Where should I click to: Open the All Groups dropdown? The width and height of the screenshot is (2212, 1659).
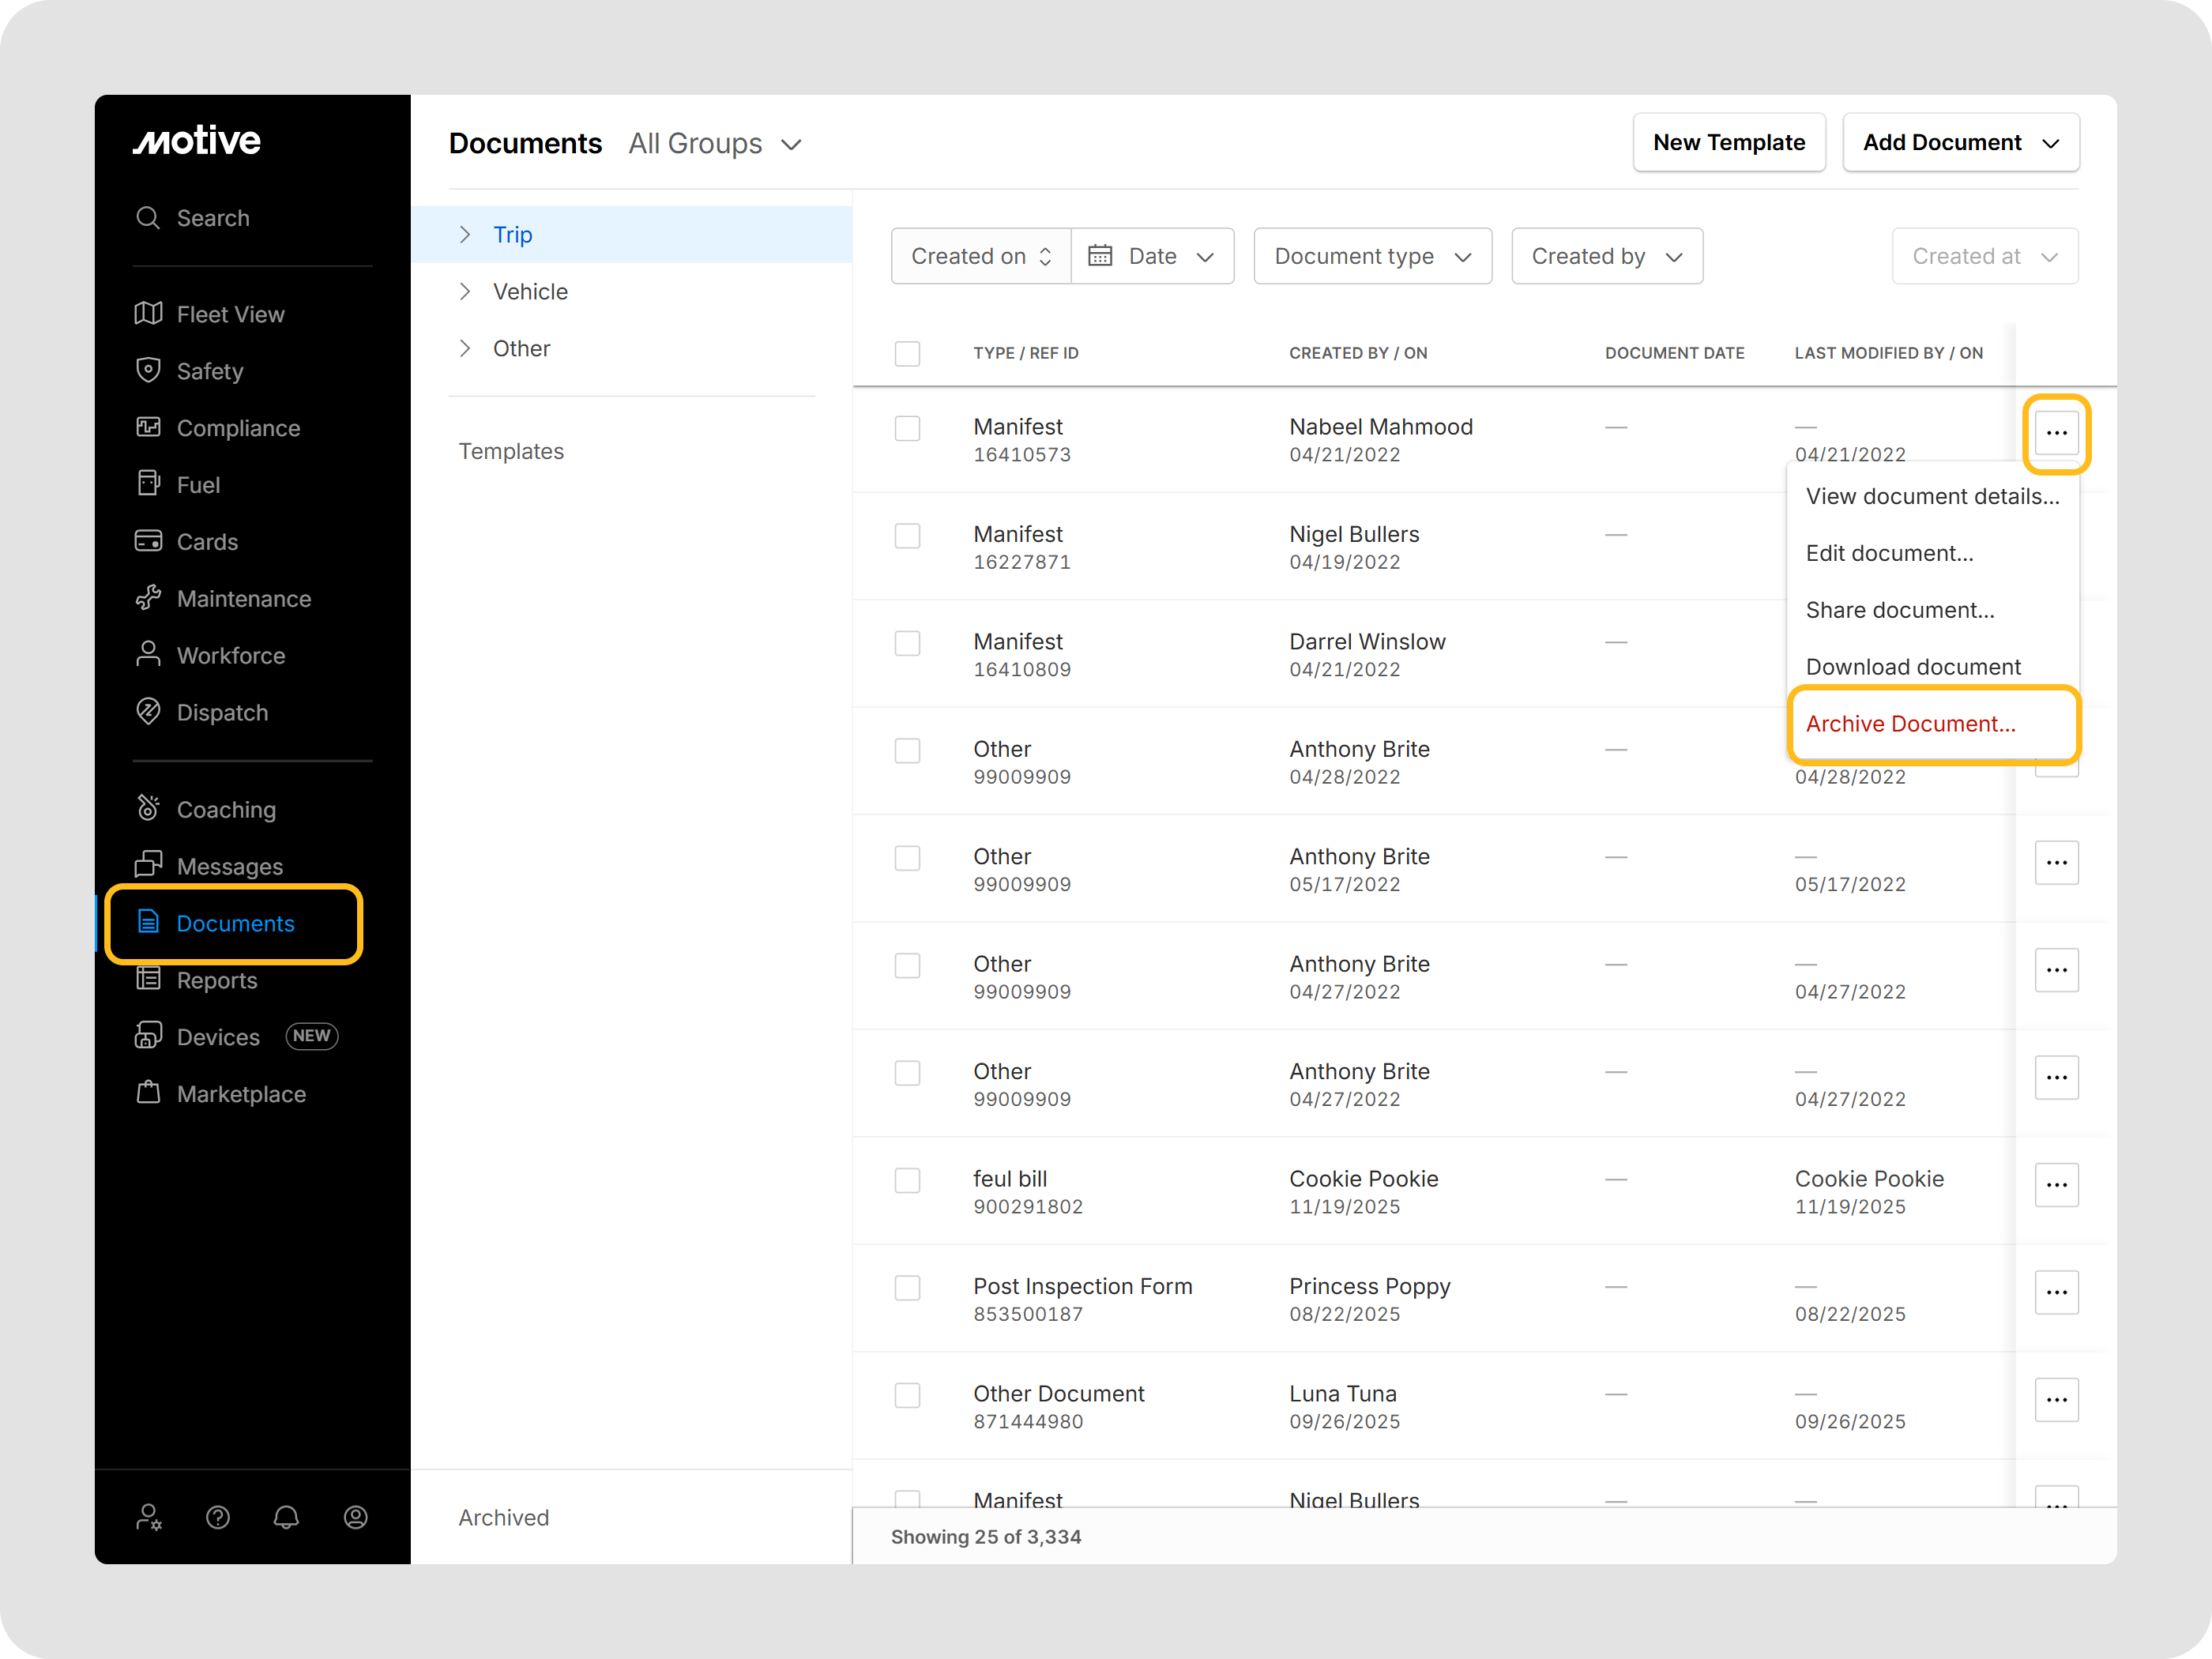pyautogui.click(x=715, y=144)
